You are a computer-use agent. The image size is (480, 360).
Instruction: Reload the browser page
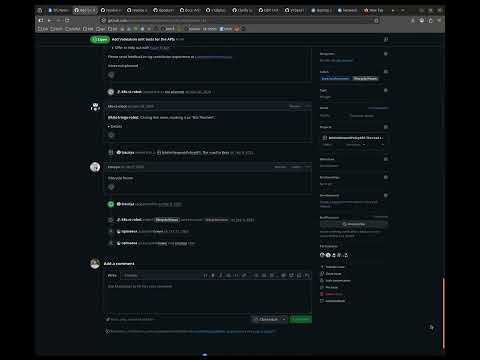(67, 21)
